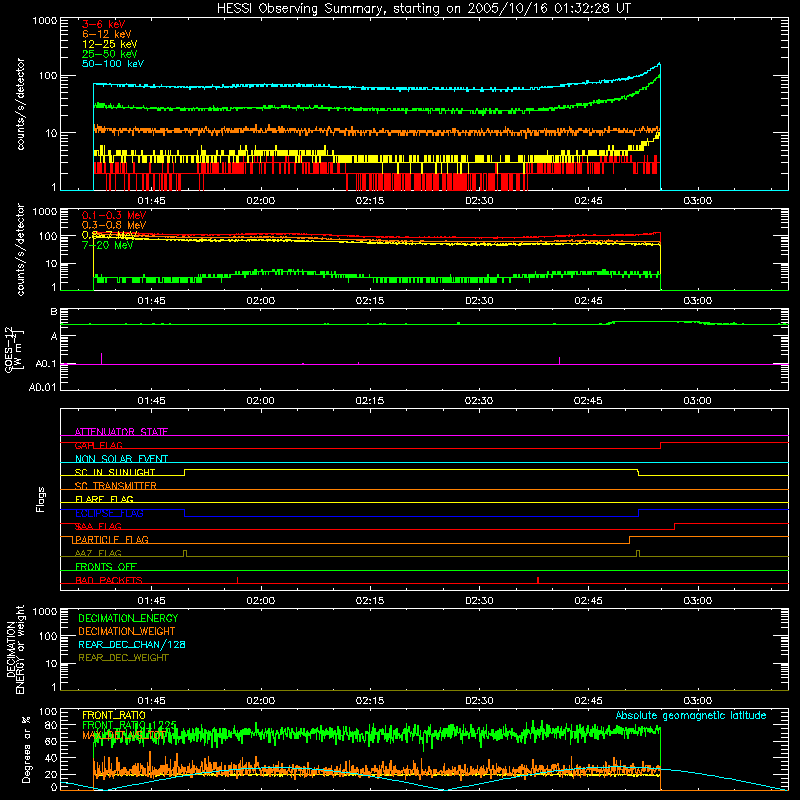
Task: Select the NON_SOLAR_EVENT flag label
Action: click(121, 459)
